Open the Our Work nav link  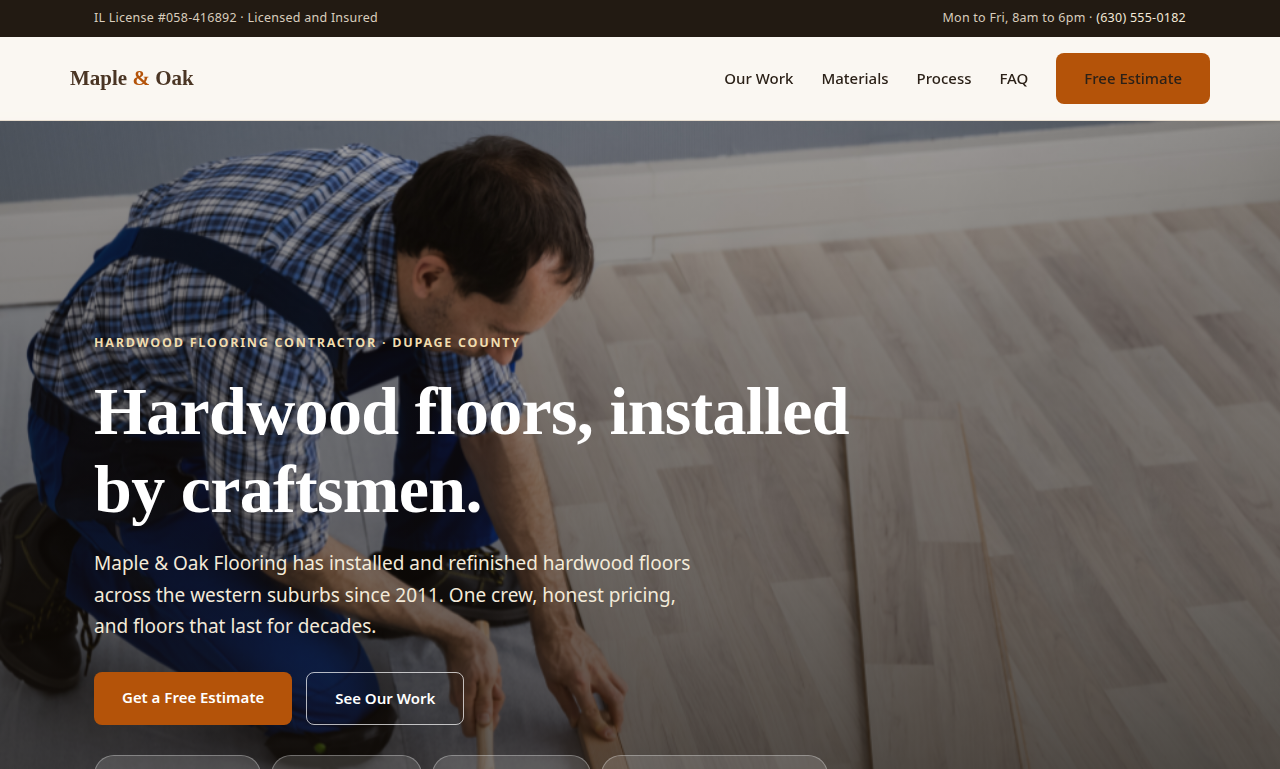[x=759, y=79]
